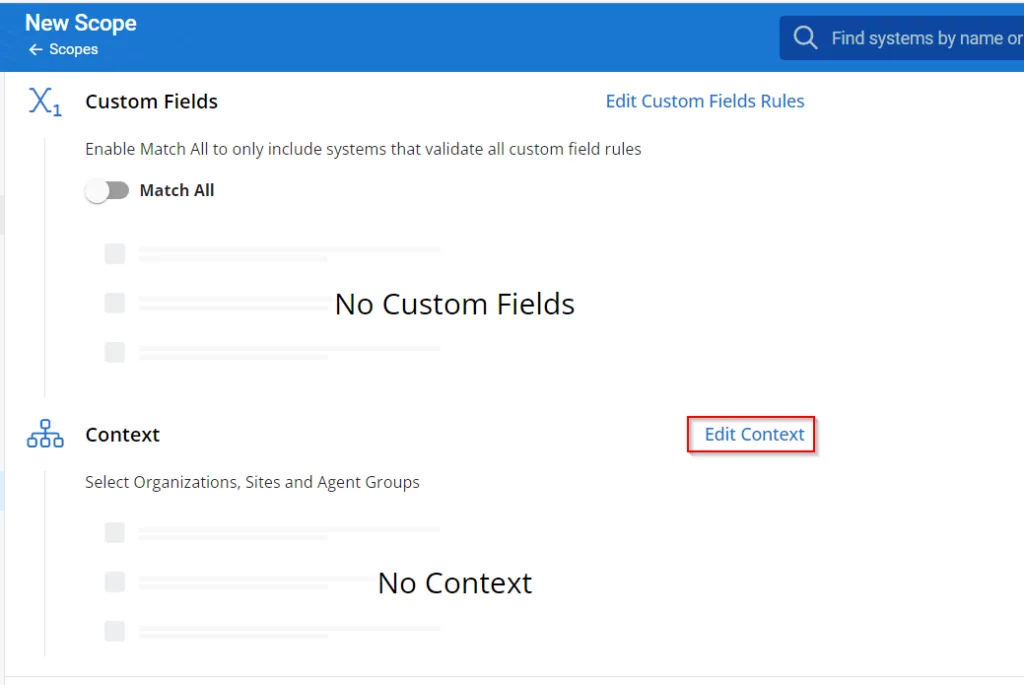Click the No Custom Fields empty message
The width and height of the screenshot is (1024, 685).
(x=455, y=304)
